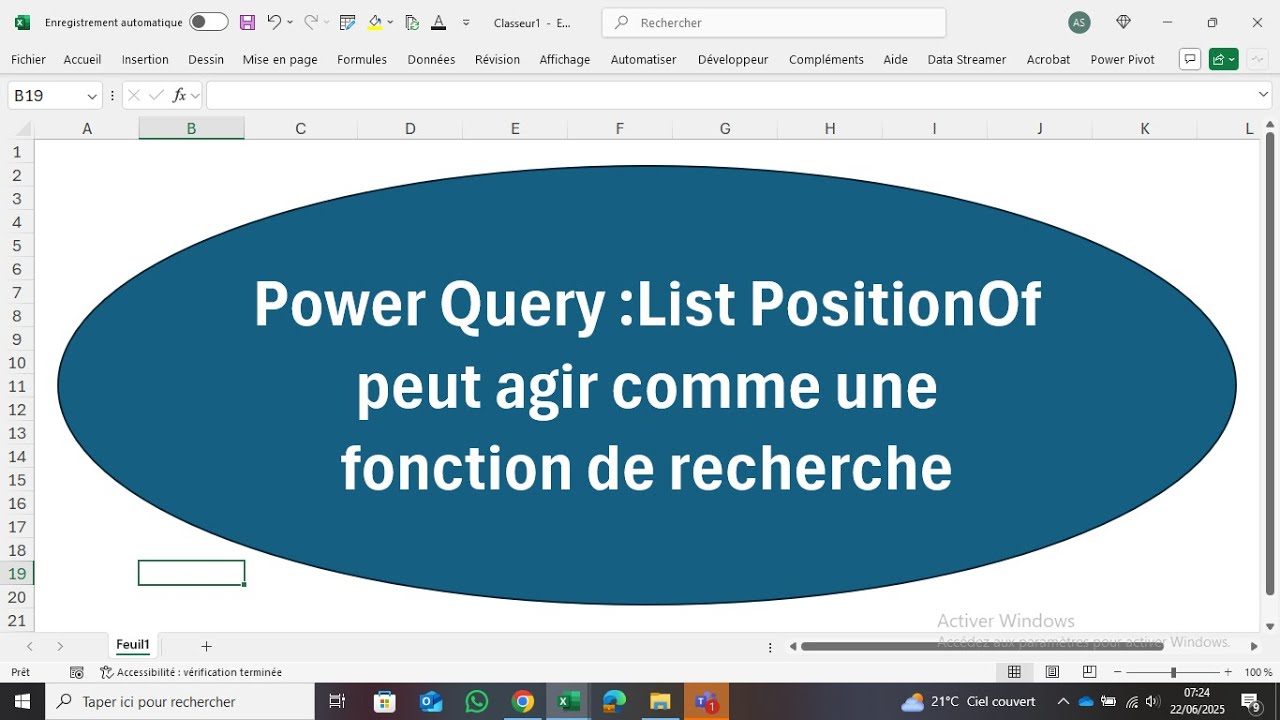Switch to the Révision tab
The width and height of the screenshot is (1280, 720).
pyautogui.click(x=497, y=59)
